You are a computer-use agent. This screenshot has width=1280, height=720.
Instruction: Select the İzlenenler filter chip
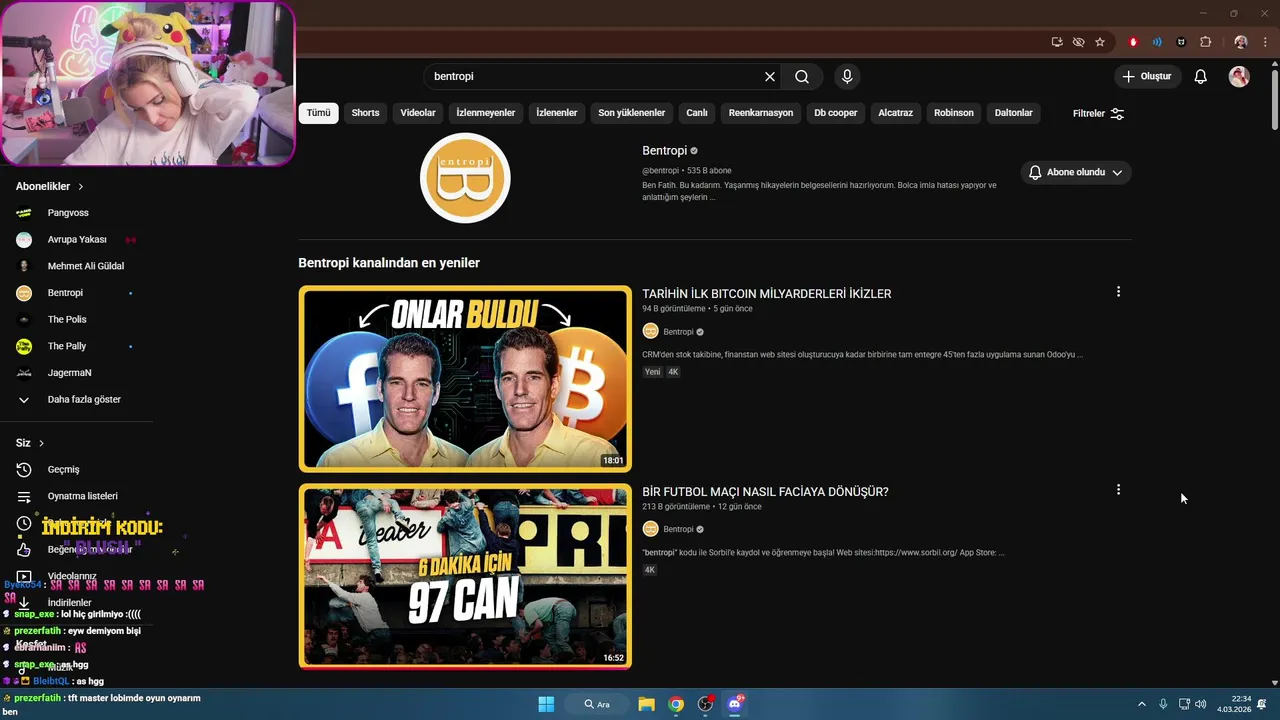point(557,113)
